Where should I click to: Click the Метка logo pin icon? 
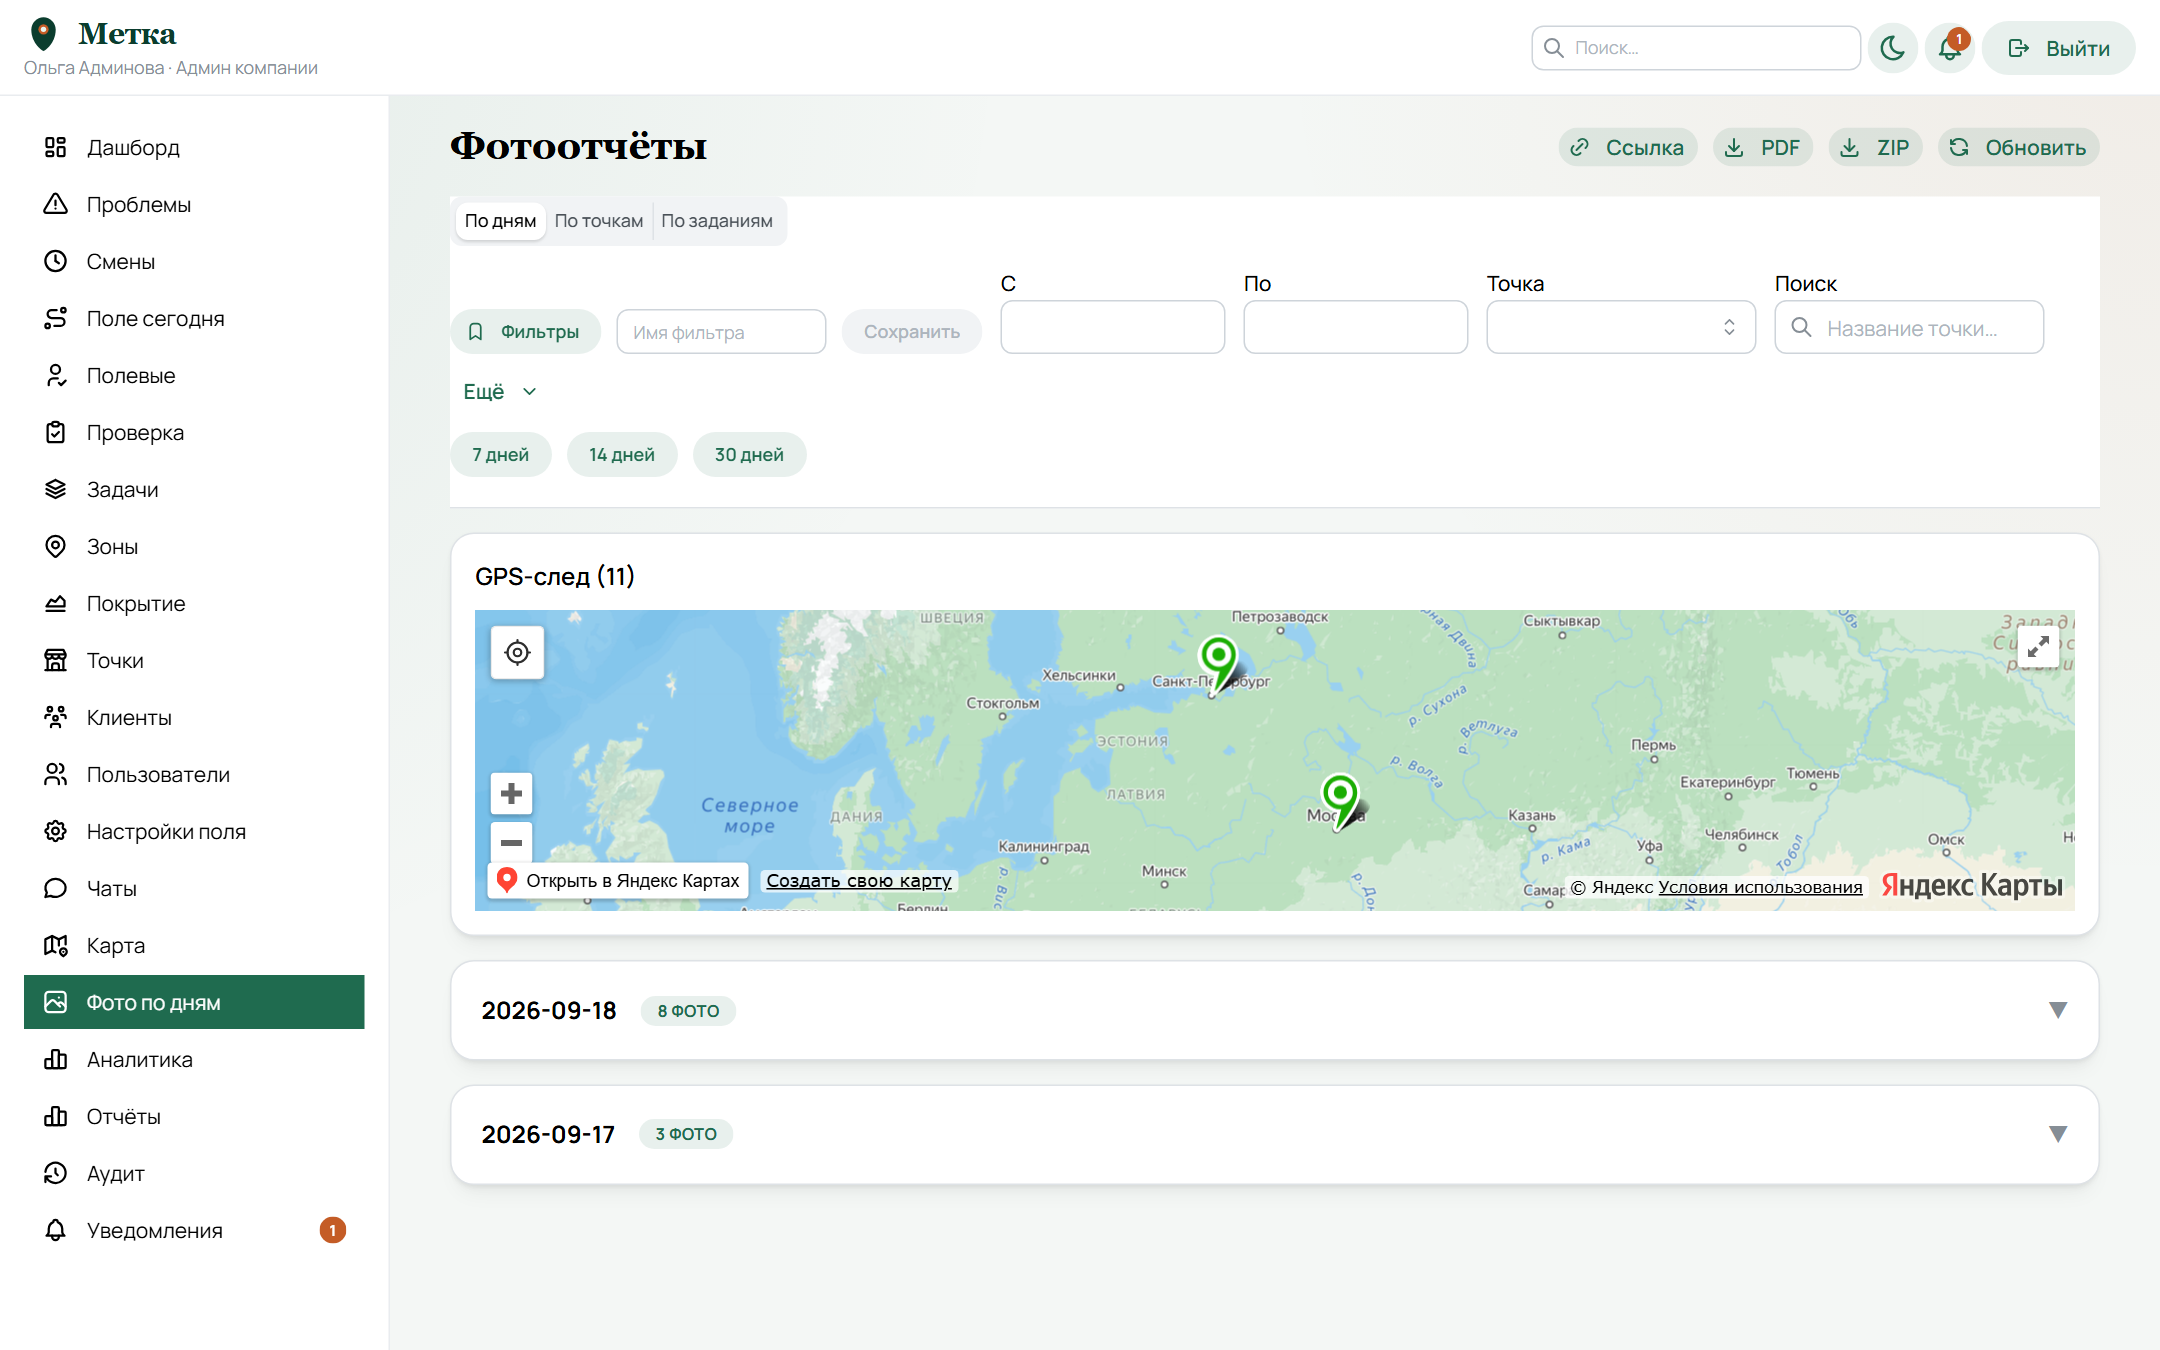[x=43, y=34]
